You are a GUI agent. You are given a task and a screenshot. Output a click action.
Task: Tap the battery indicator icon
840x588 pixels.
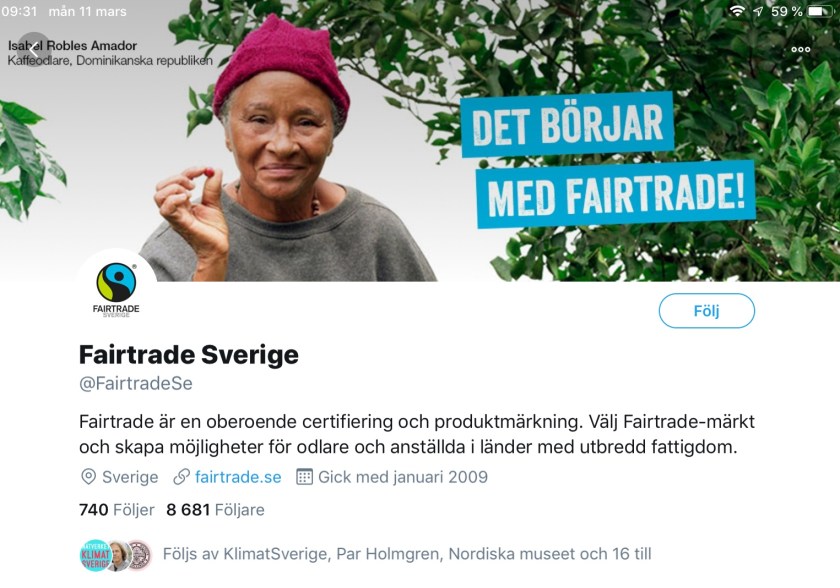pos(820,11)
